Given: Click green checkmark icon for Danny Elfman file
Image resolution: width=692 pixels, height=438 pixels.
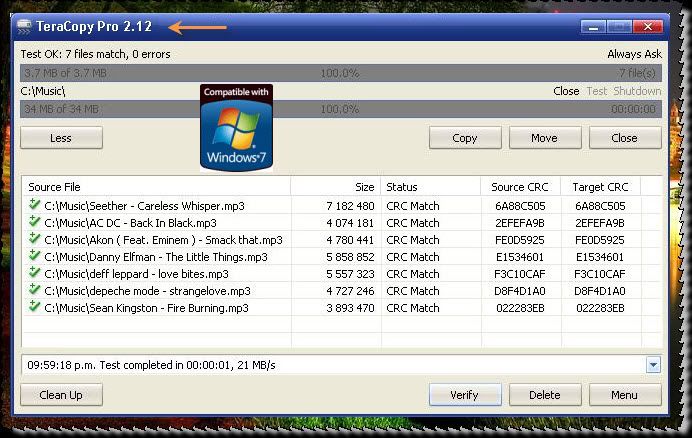Looking at the screenshot, I should tap(35, 256).
